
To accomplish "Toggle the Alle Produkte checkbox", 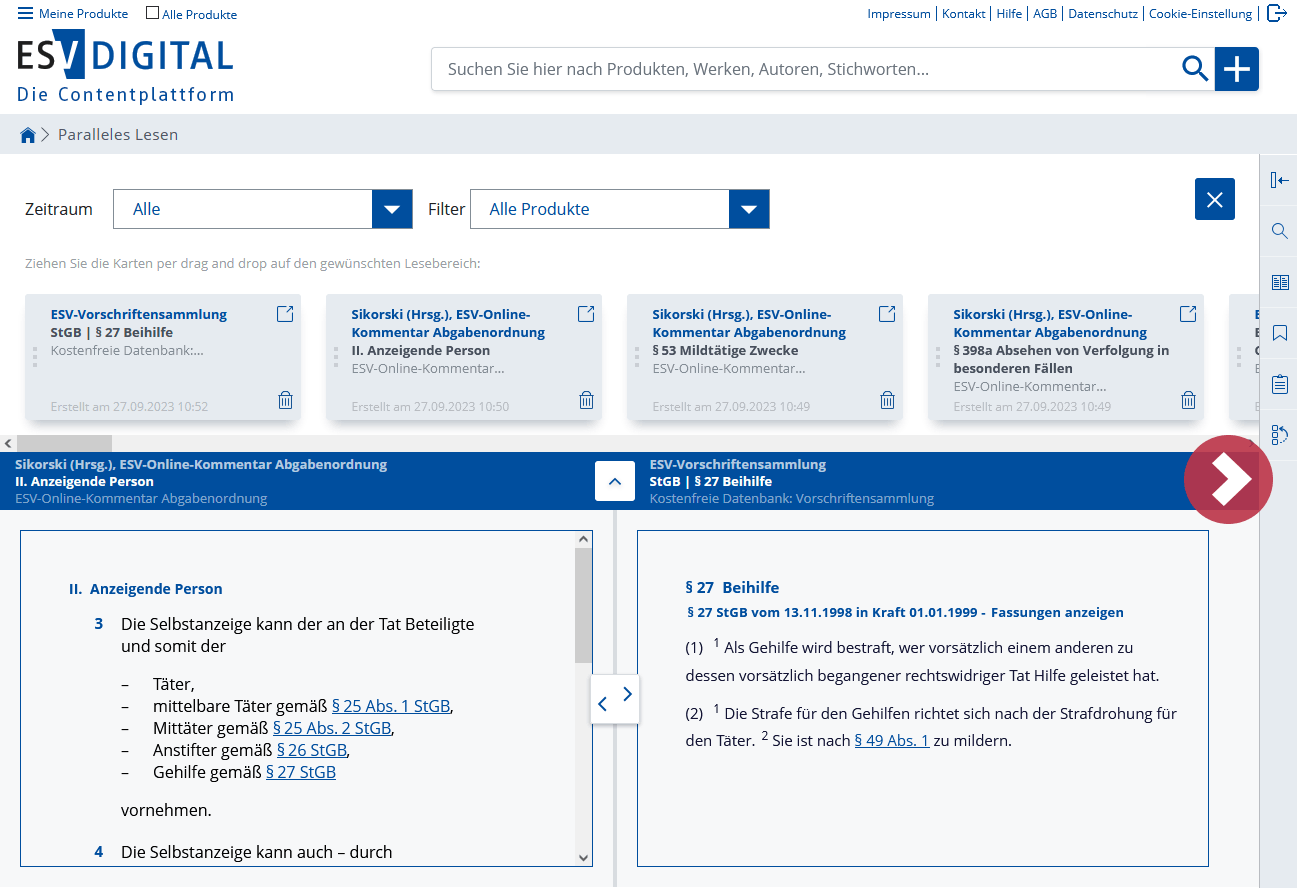I will tap(152, 13).
